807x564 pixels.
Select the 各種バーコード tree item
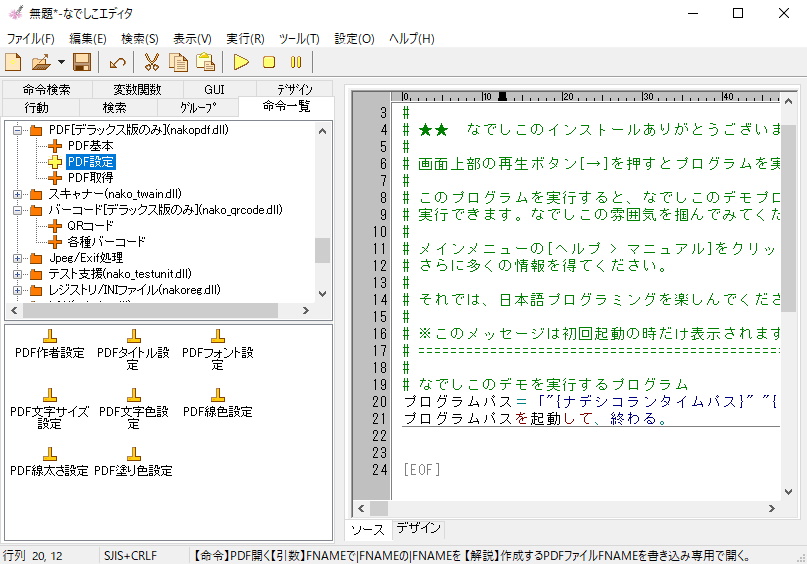107,241
